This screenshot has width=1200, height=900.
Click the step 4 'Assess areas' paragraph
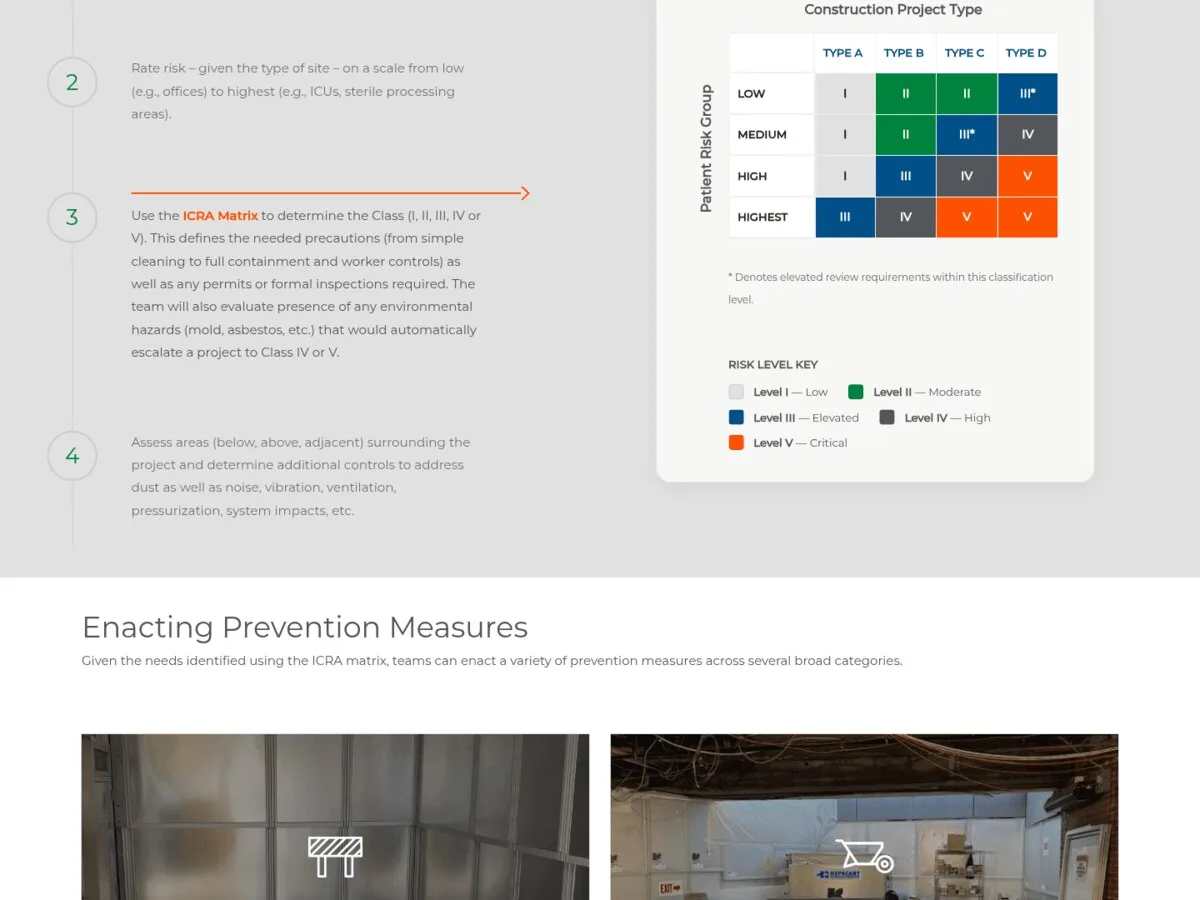(x=301, y=476)
